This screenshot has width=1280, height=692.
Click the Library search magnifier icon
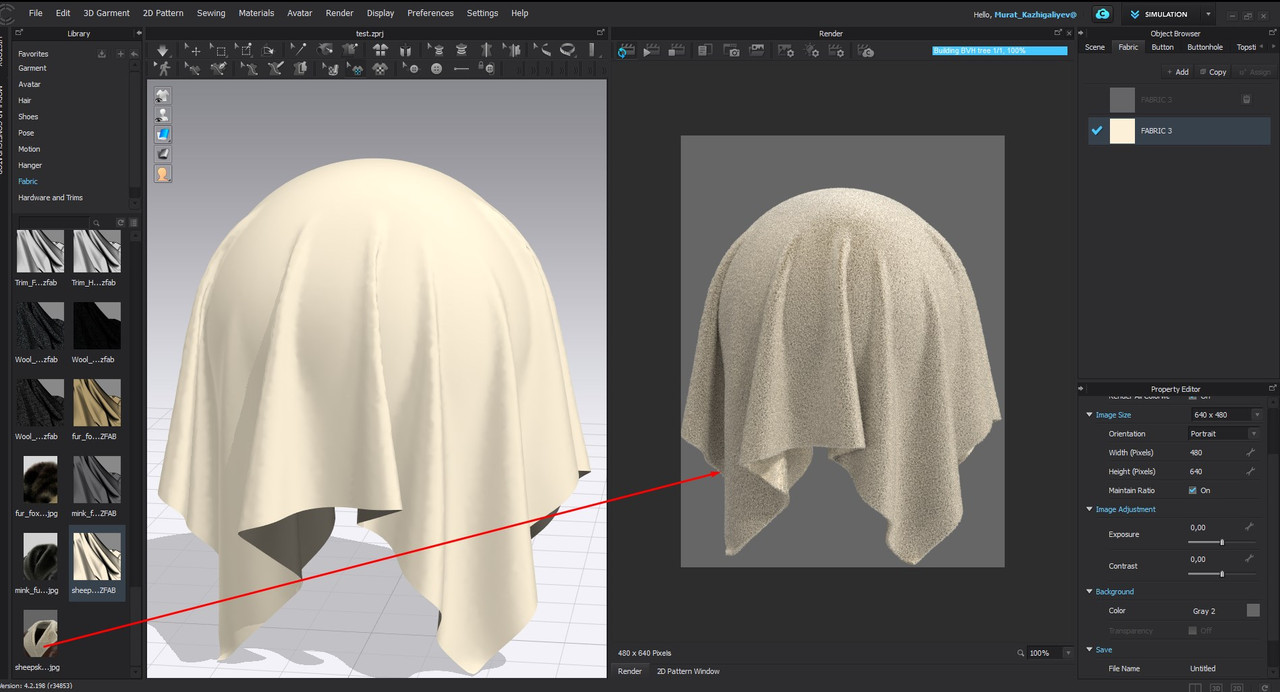pos(96,222)
